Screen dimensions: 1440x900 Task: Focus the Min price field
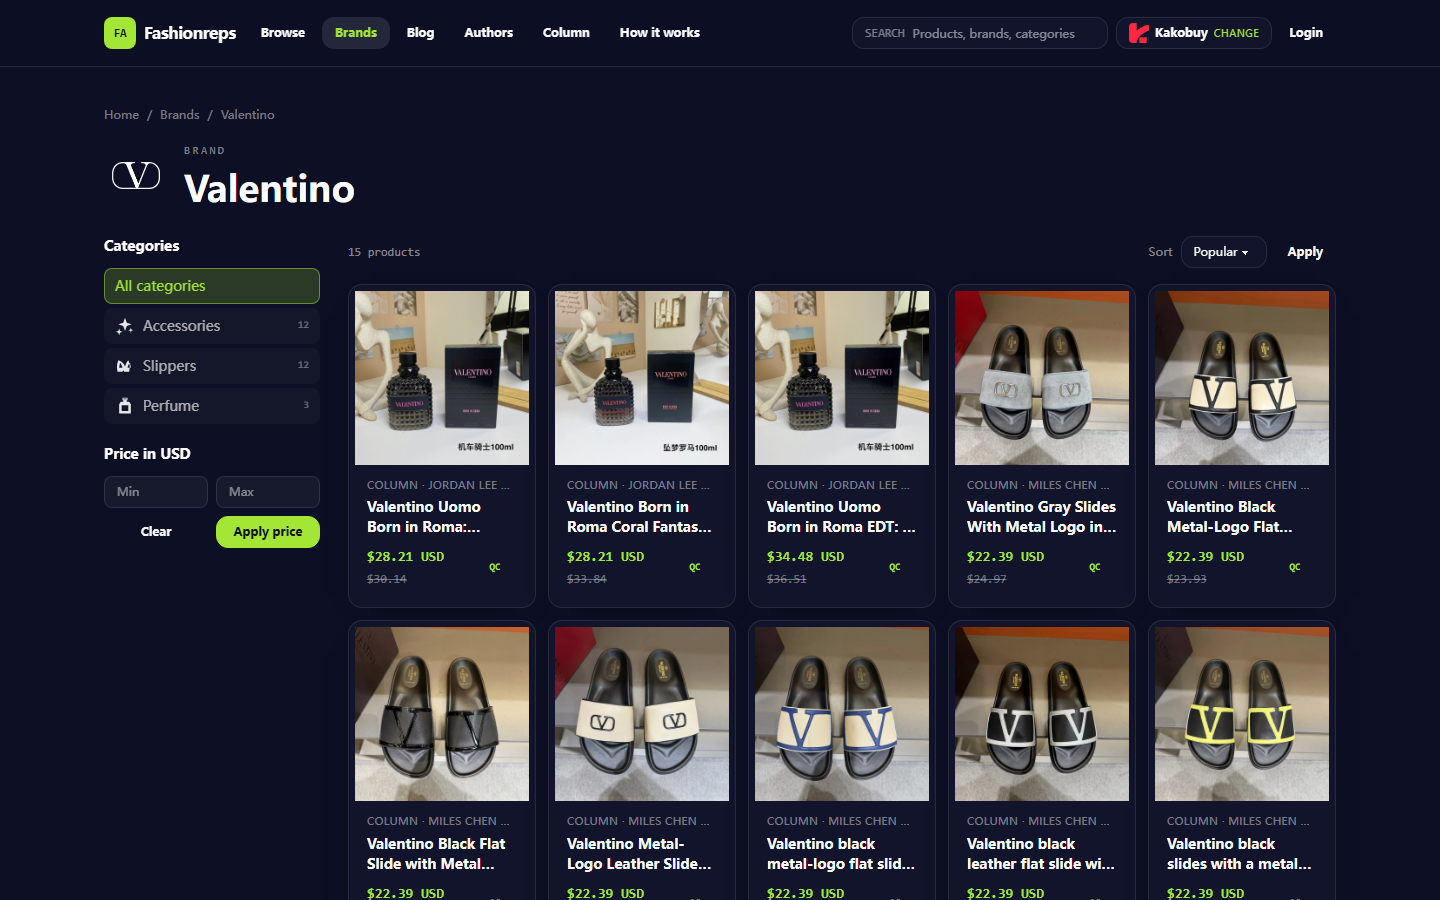click(156, 492)
